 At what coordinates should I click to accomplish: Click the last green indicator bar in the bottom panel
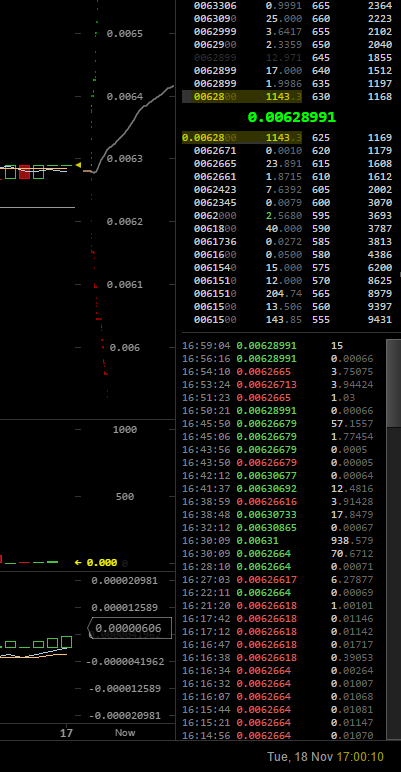click(x=67, y=642)
